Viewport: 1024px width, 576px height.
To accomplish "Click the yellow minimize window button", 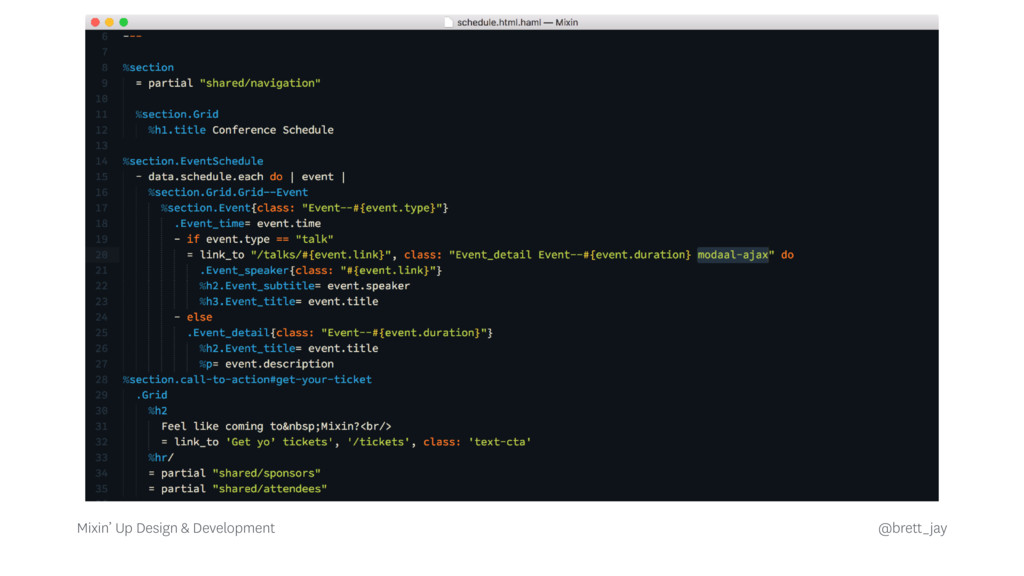I will (109, 22).
